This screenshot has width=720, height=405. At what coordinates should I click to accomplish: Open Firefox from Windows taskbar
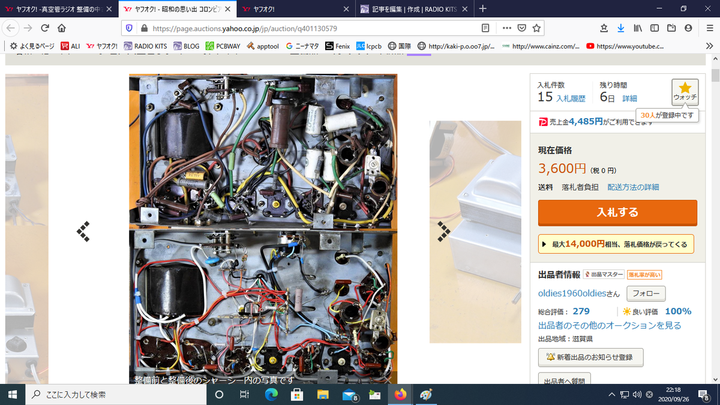[x=399, y=395]
